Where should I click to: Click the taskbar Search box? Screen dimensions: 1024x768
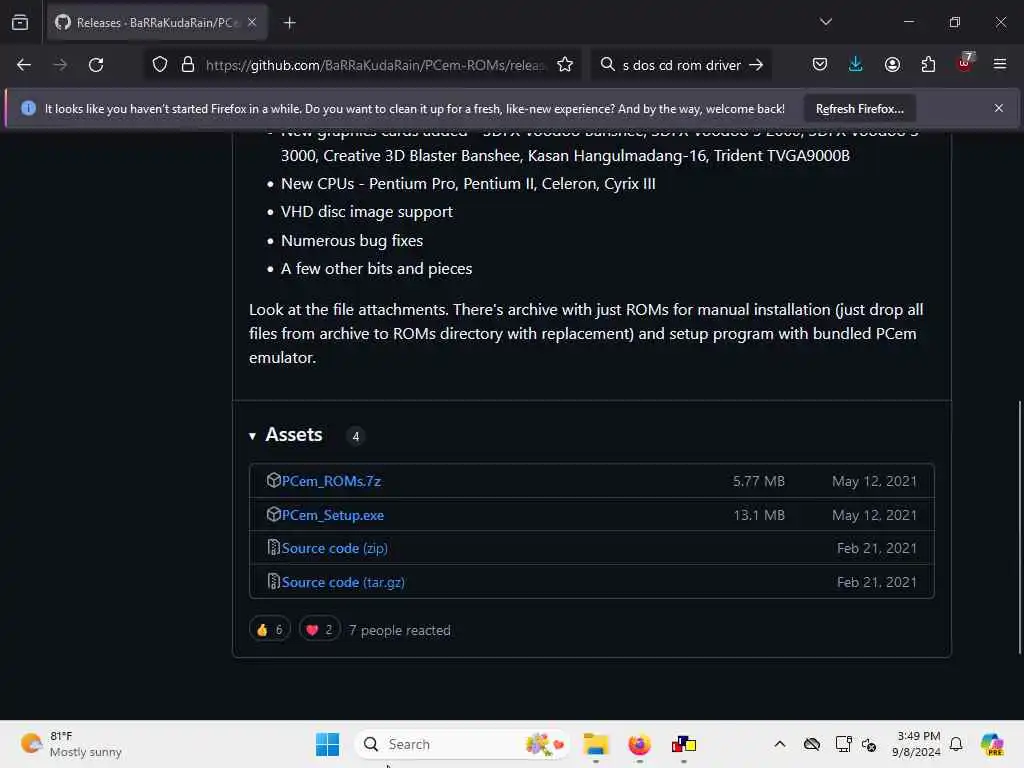[x=462, y=744]
